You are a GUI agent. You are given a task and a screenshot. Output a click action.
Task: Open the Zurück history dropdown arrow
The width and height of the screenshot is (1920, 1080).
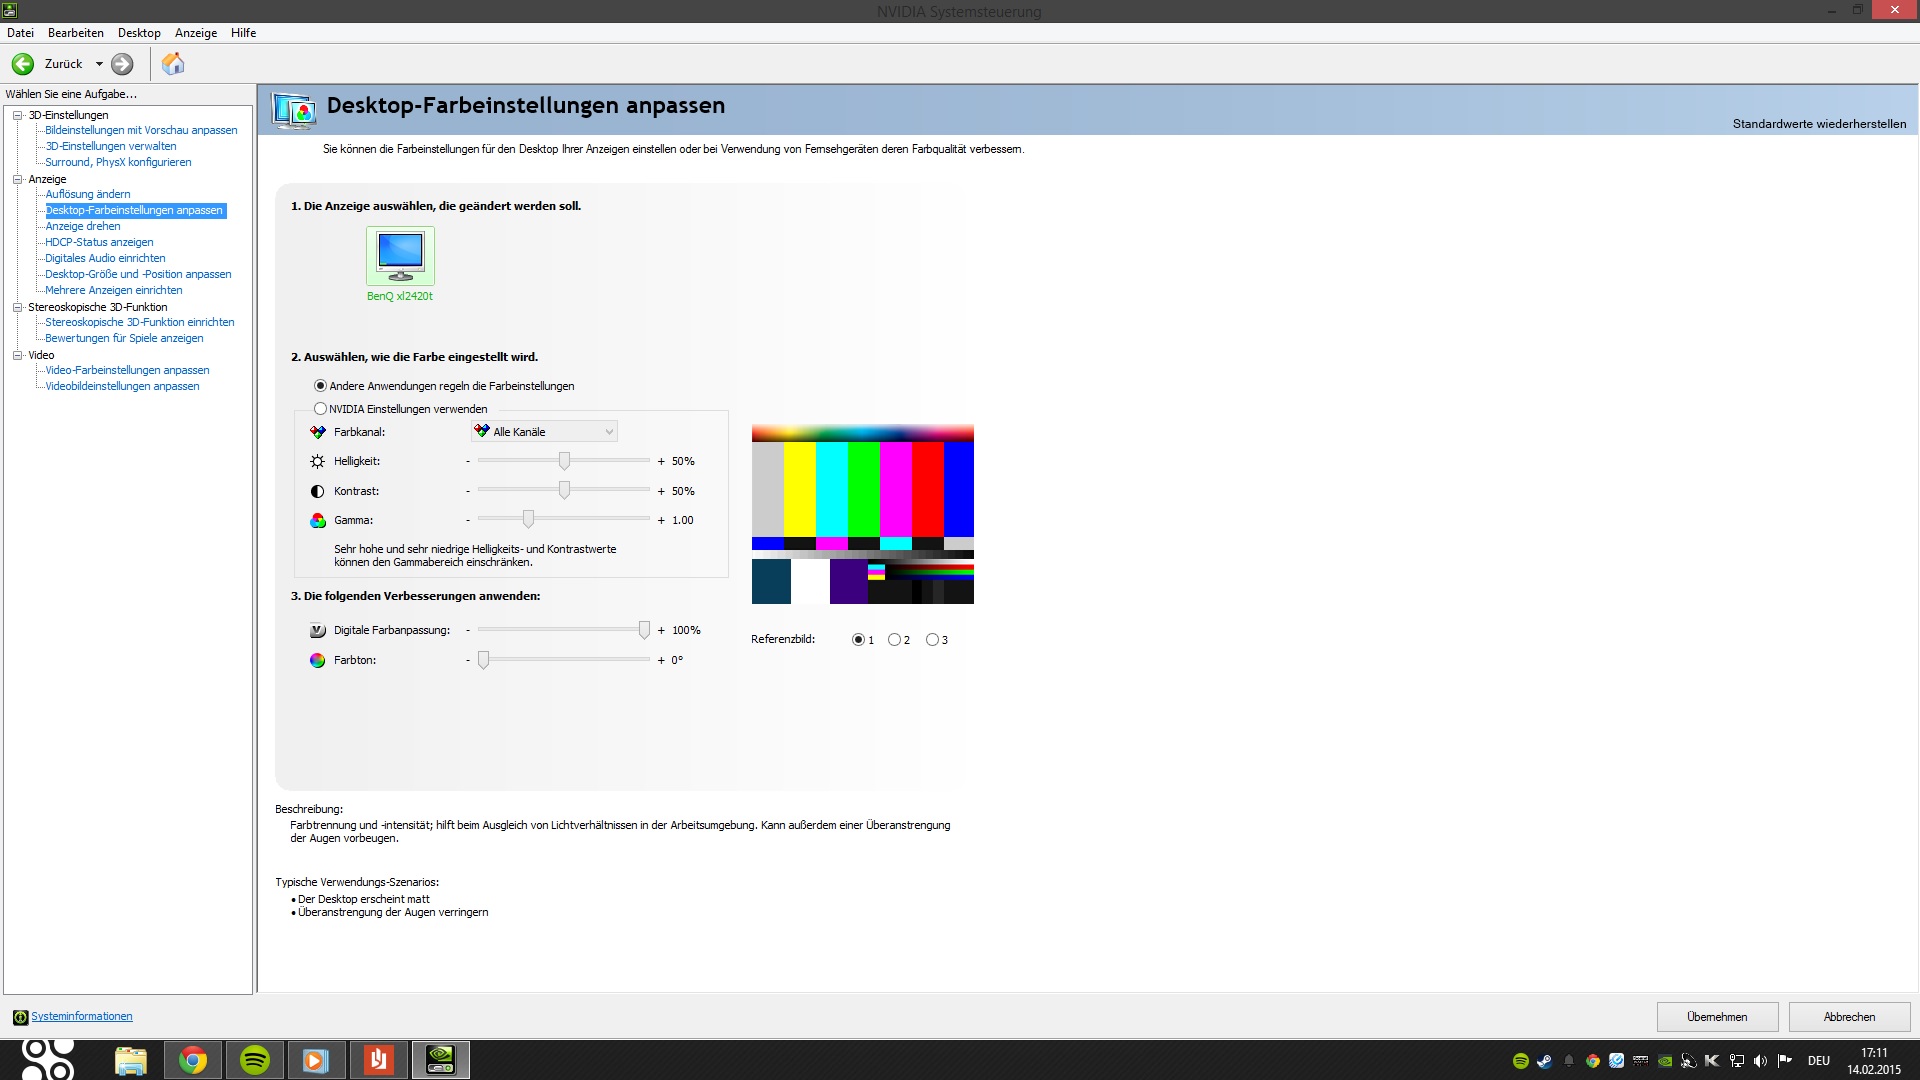pyautogui.click(x=99, y=64)
